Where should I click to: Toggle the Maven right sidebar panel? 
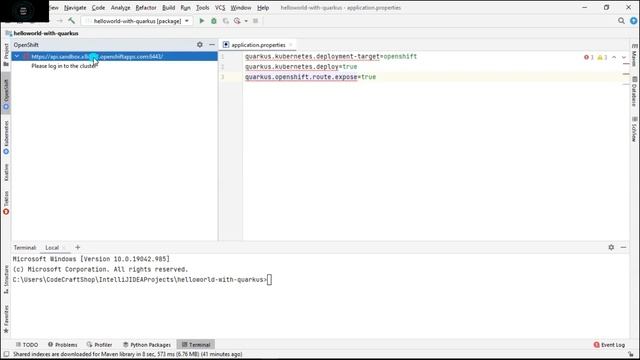(634, 55)
